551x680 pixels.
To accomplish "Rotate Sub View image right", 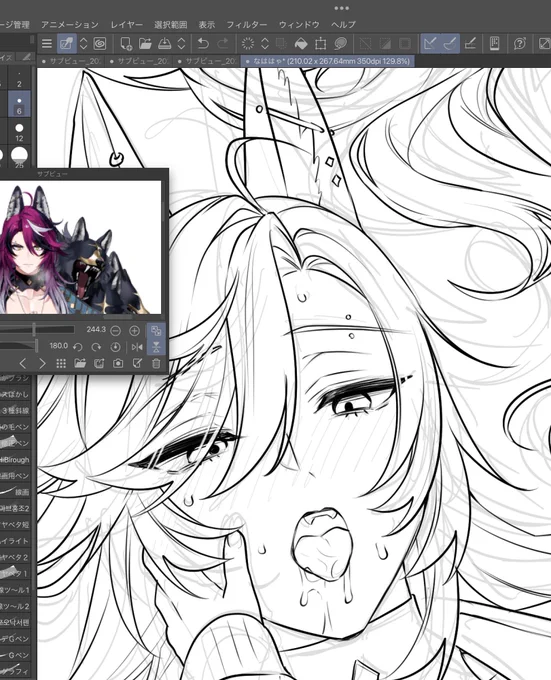I will point(96,347).
